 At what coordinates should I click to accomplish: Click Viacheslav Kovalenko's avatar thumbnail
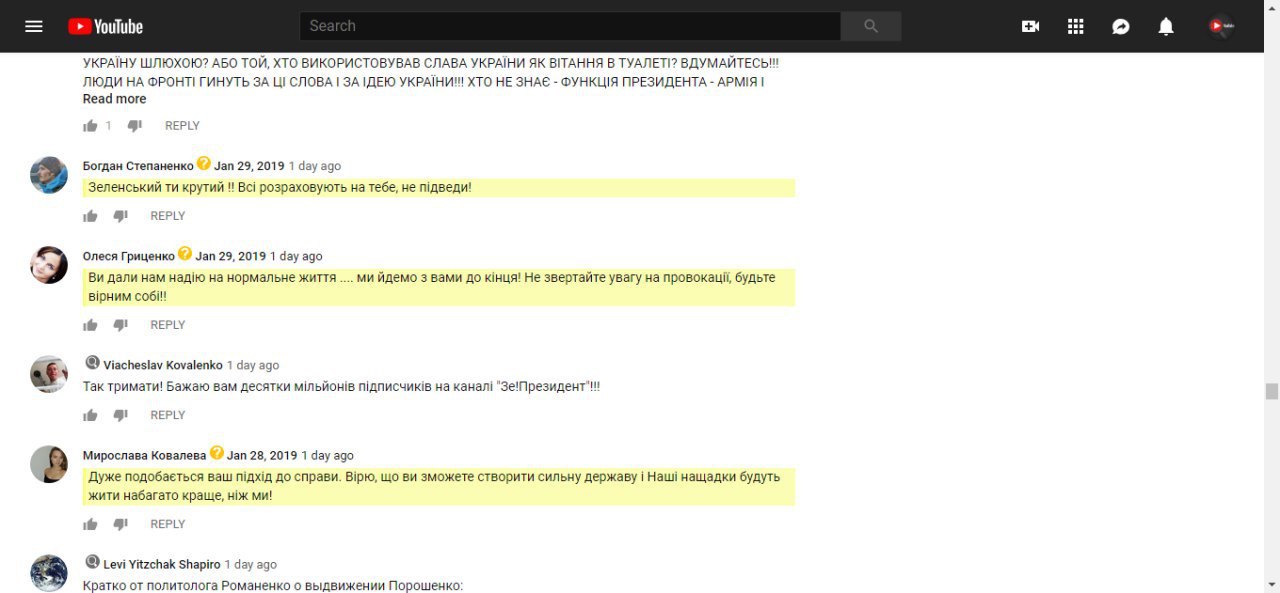point(49,374)
